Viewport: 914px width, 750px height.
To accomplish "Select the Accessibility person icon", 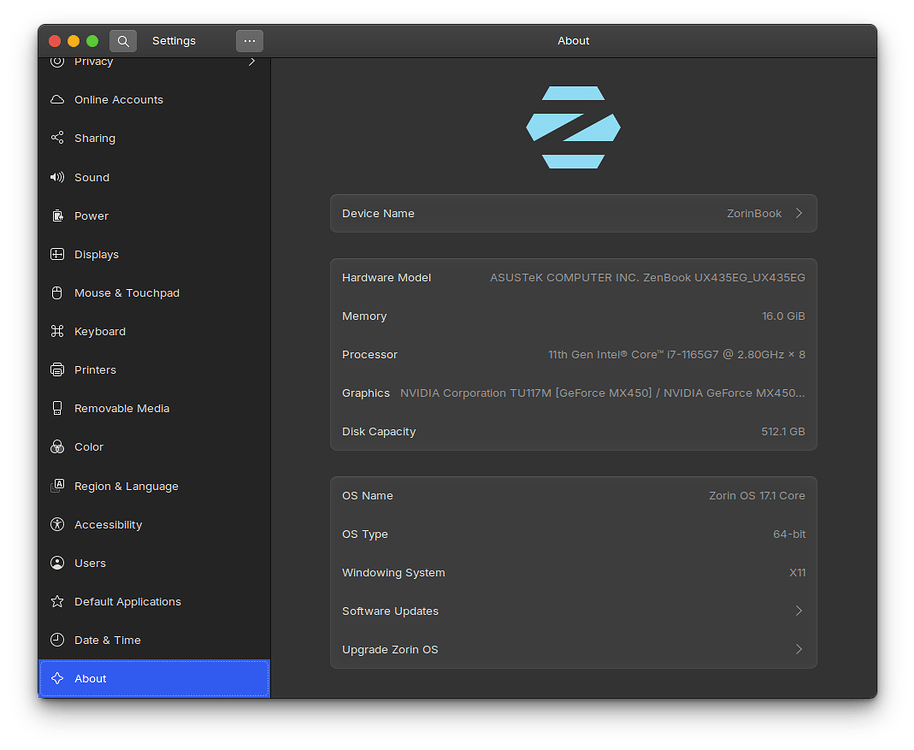I will click(57, 524).
